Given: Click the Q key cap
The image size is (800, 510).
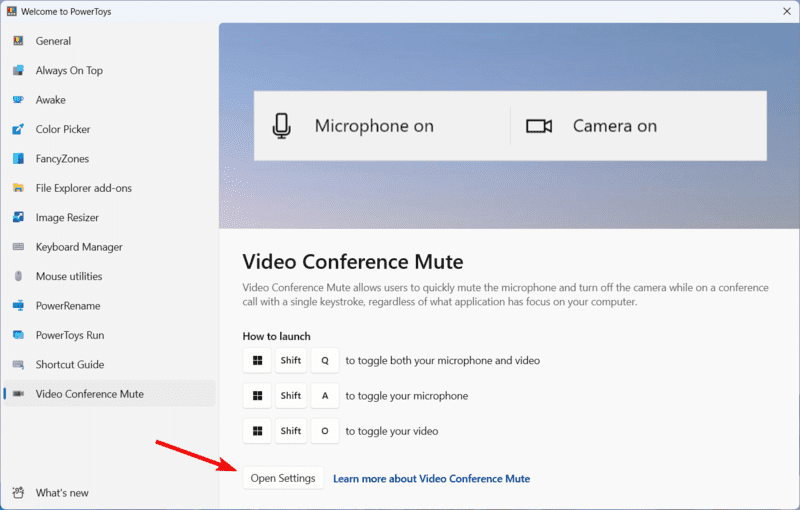Looking at the screenshot, I should pos(325,361).
